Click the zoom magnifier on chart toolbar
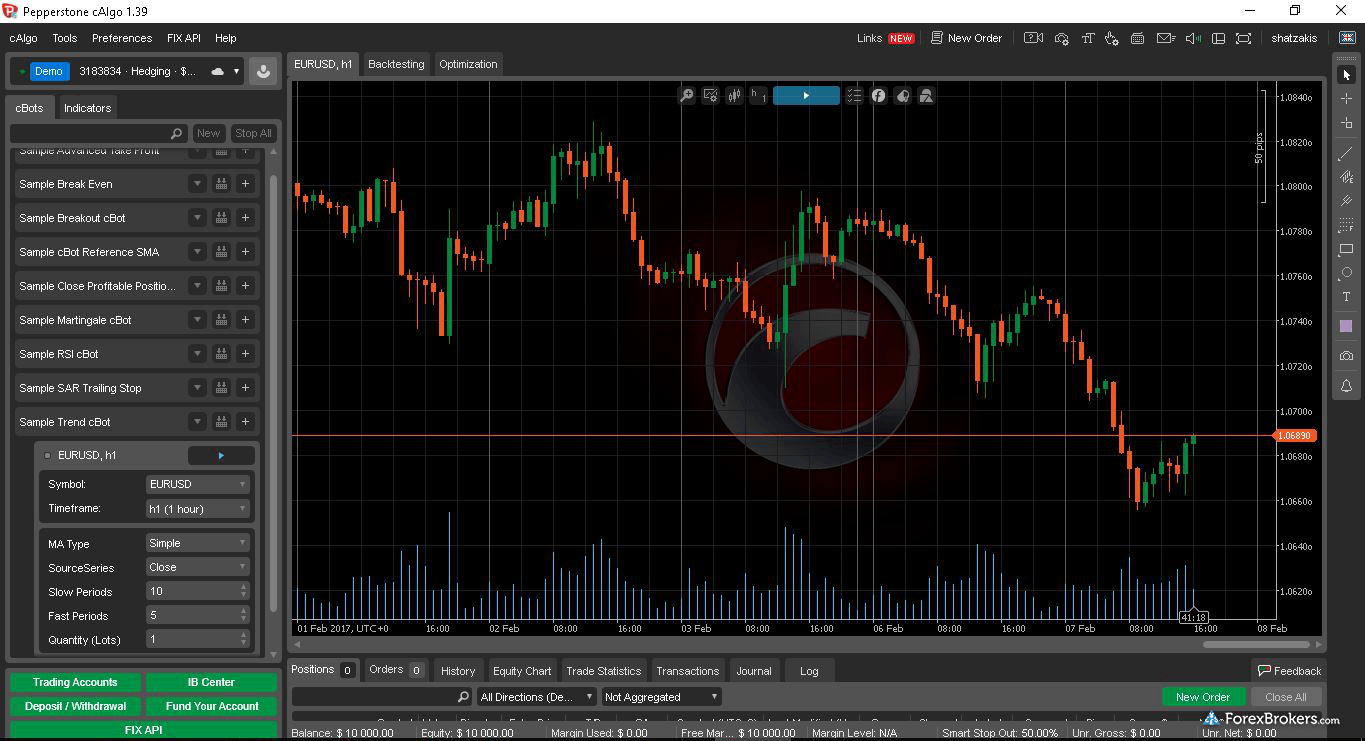1365x741 pixels. coord(686,96)
